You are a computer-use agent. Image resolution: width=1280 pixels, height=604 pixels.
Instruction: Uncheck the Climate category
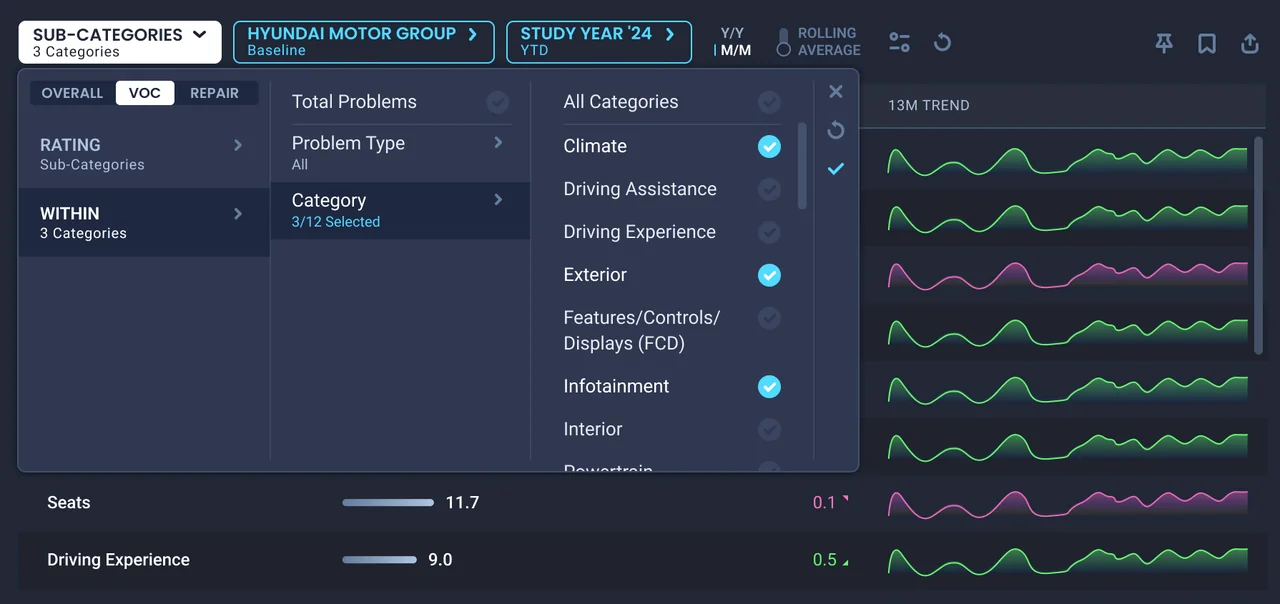tap(769, 146)
